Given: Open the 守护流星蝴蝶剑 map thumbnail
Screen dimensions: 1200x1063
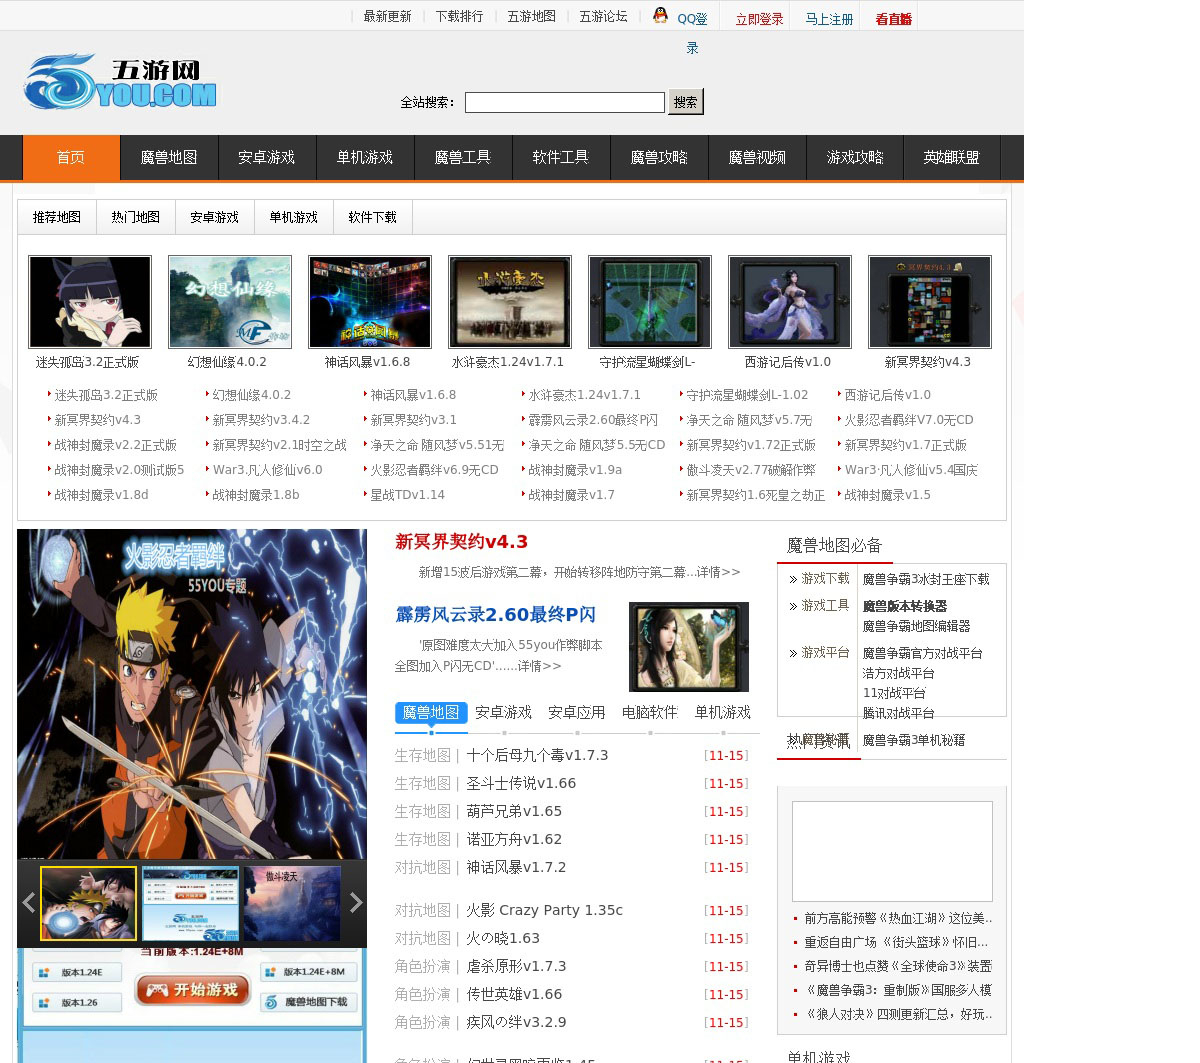Looking at the screenshot, I should tap(650, 302).
